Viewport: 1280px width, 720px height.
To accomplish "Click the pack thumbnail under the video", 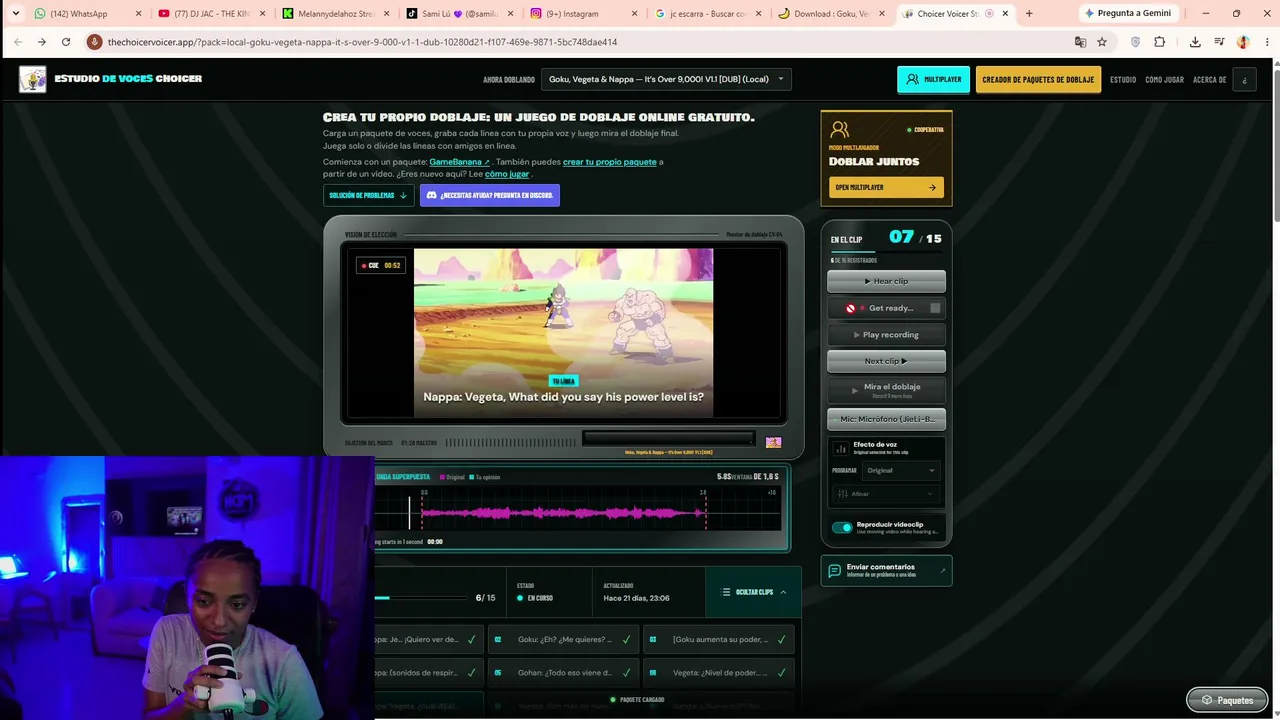I will point(773,442).
